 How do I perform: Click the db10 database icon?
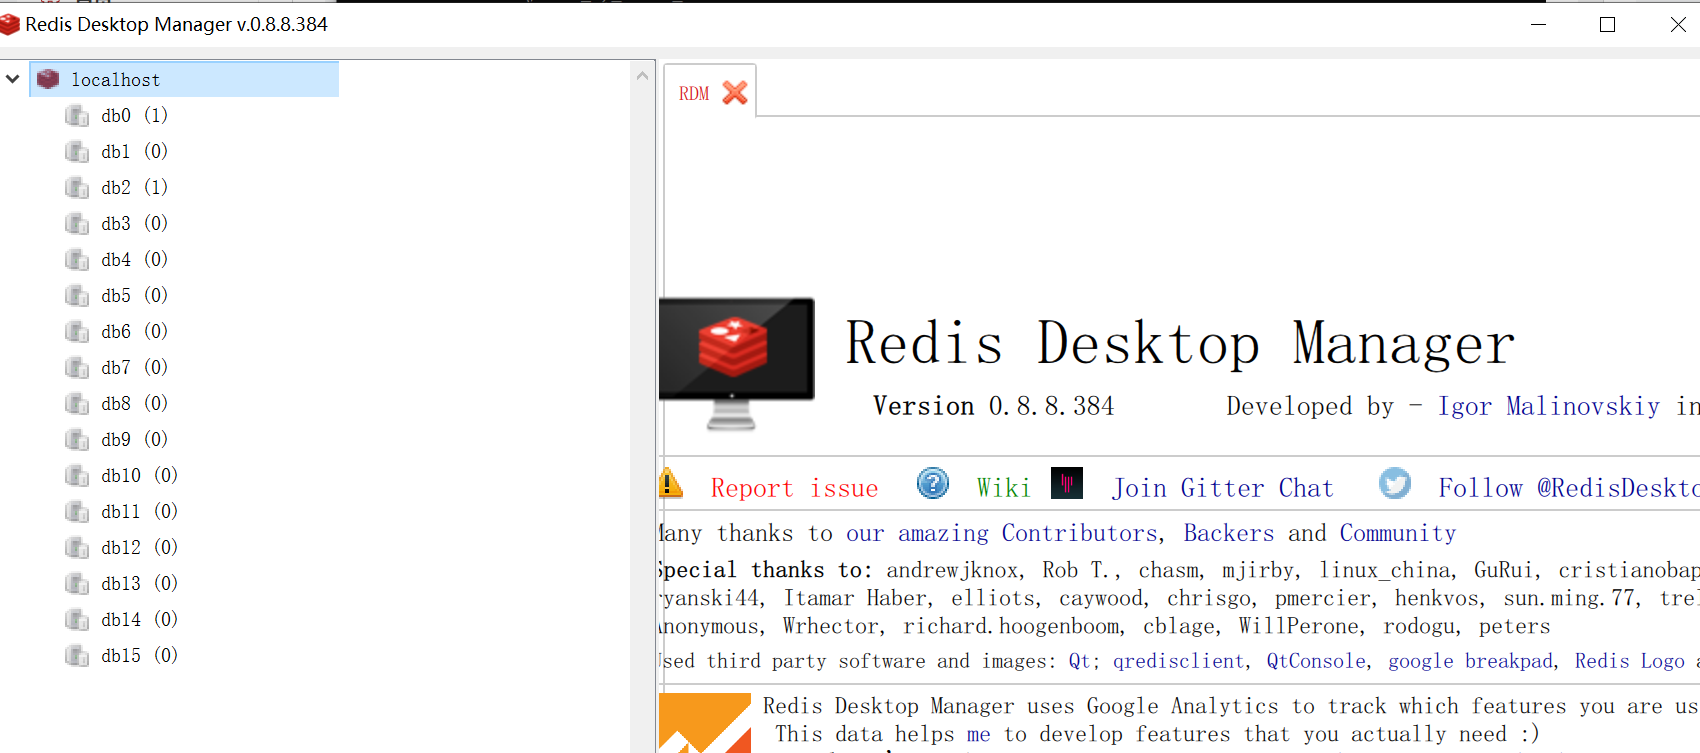tap(77, 475)
